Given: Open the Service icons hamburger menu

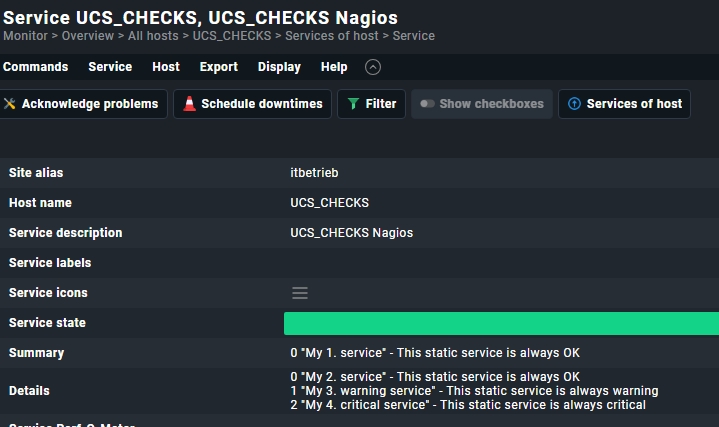Looking at the screenshot, I should coord(300,293).
